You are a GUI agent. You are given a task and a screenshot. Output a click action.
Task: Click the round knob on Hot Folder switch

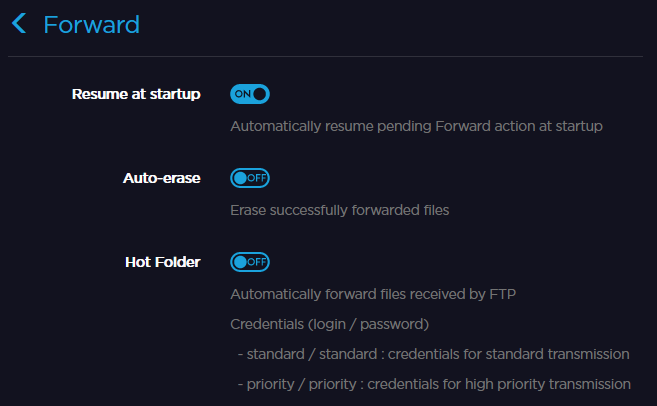(240, 262)
